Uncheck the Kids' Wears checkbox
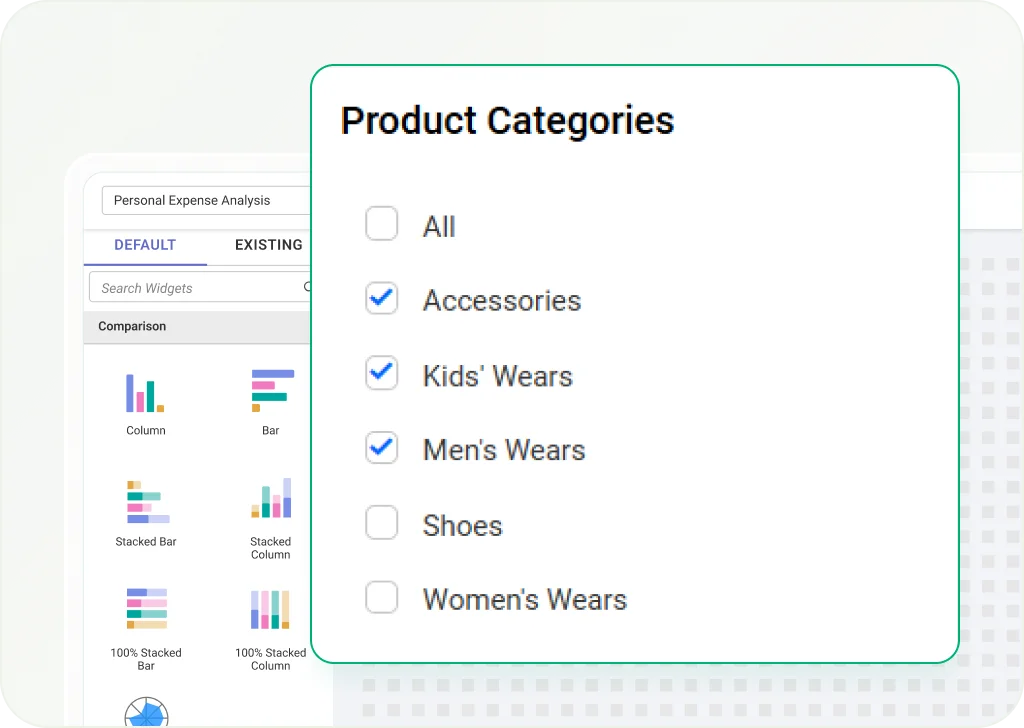The image size is (1024, 728). pyautogui.click(x=381, y=374)
